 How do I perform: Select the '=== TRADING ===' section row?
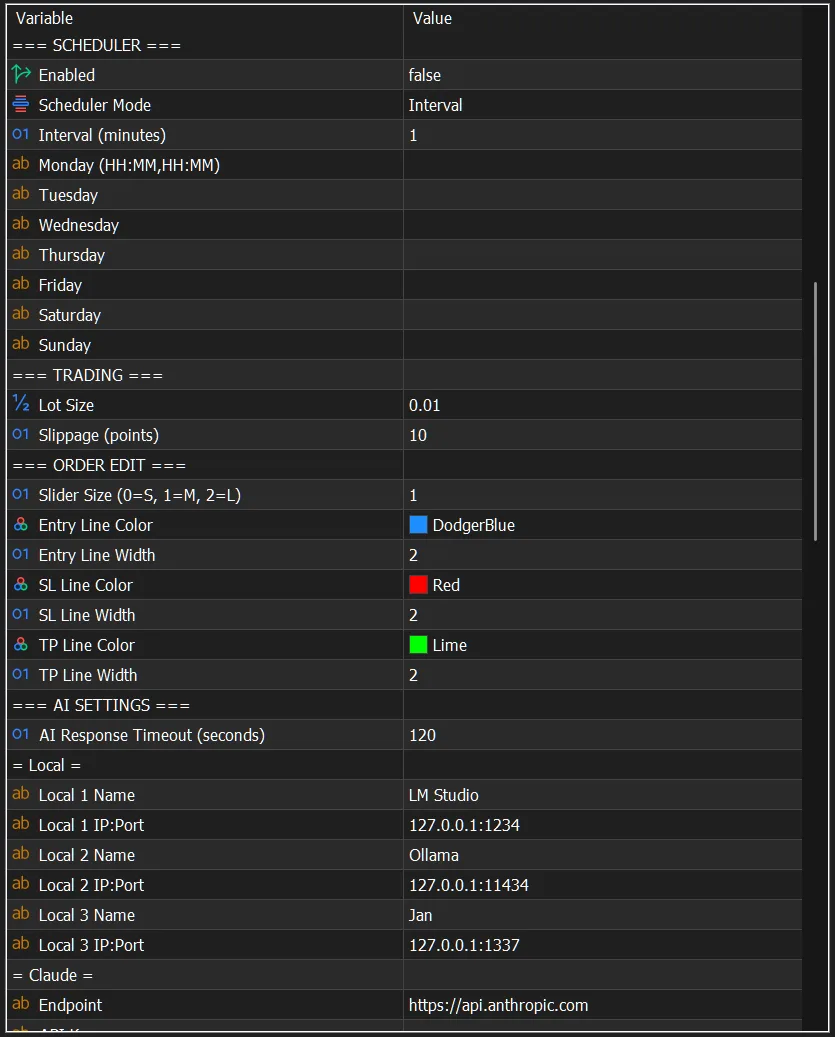pos(404,375)
